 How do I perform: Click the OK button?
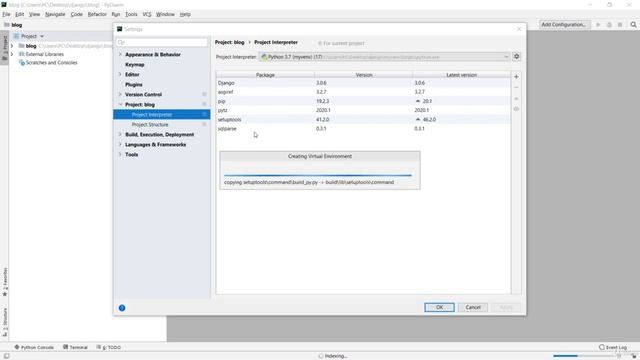tap(439, 307)
